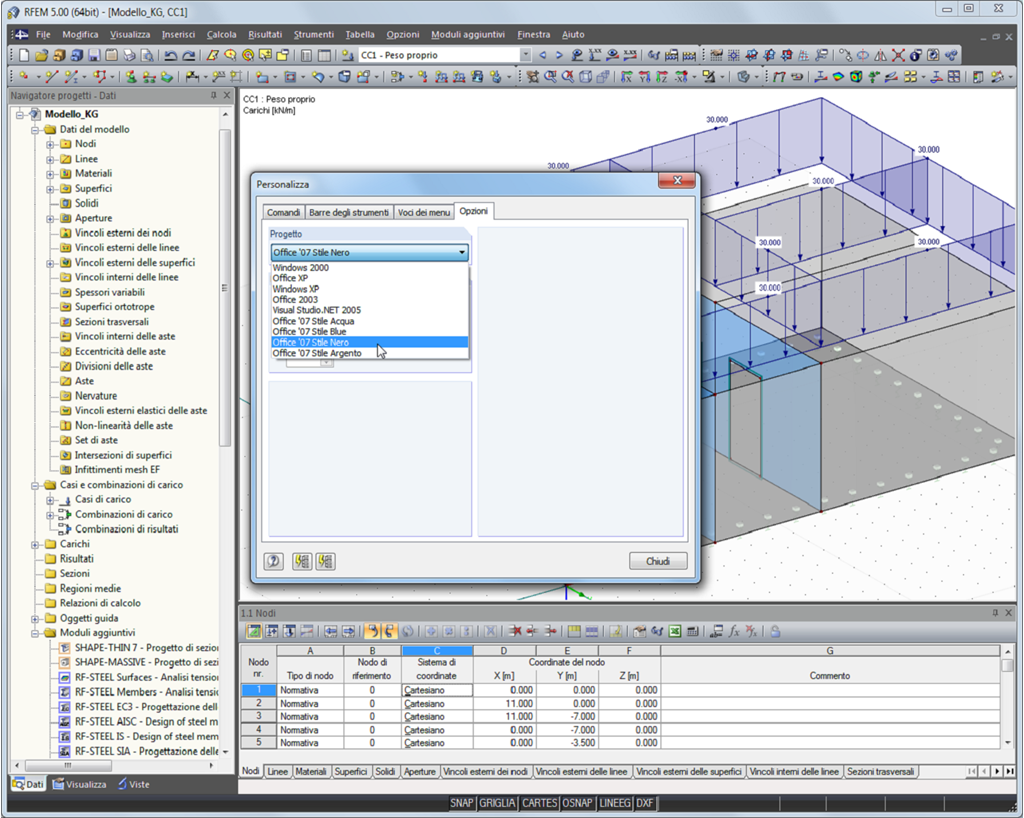Open the Strumenti menu
This screenshot has height=818, width=1024.
point(313,35)
